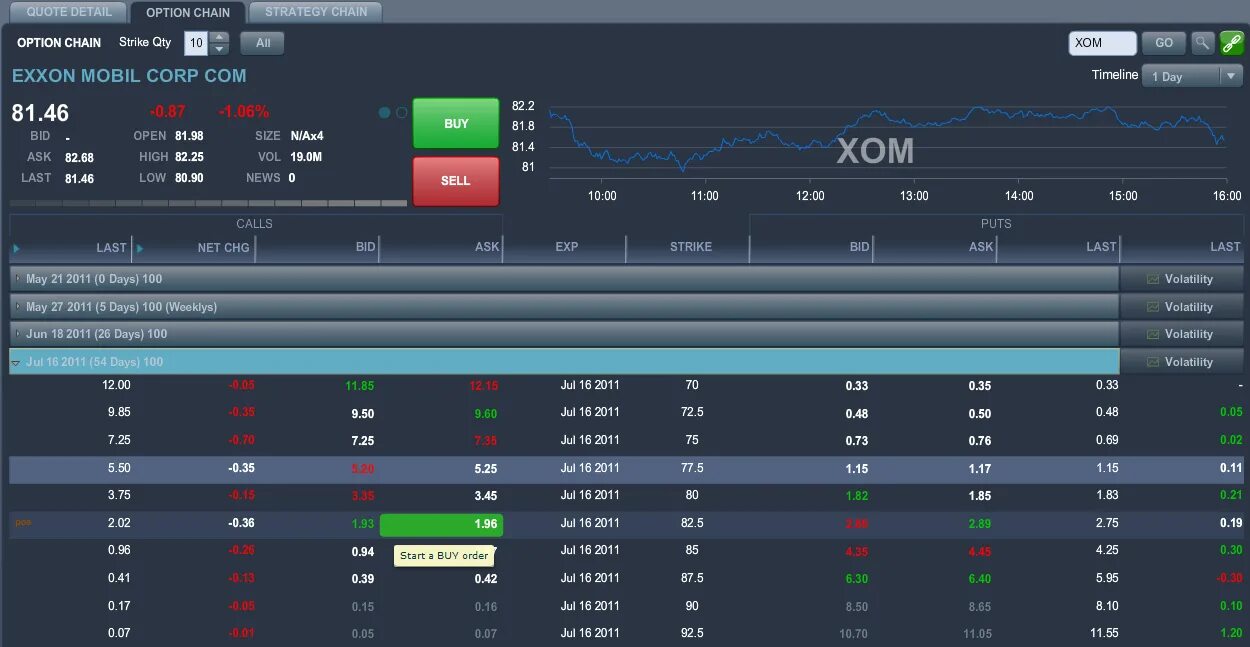The image size is (1250, 647).
Task: Click call last price 12.00 at strike 70
Action: click(116, 385)
